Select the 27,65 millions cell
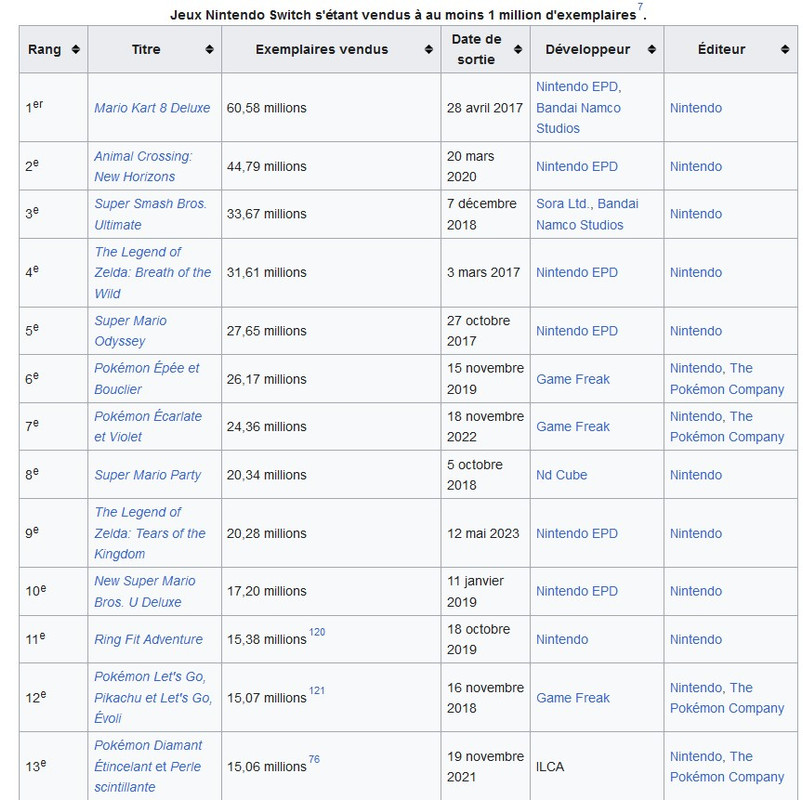Screen dimensions: 803x800 pyautogui.click(x=331, y=331)
